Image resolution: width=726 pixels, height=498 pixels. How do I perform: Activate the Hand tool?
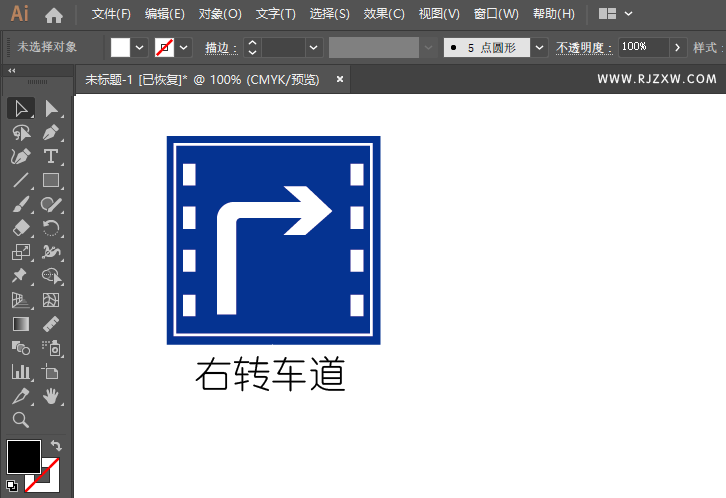[51, 397]
